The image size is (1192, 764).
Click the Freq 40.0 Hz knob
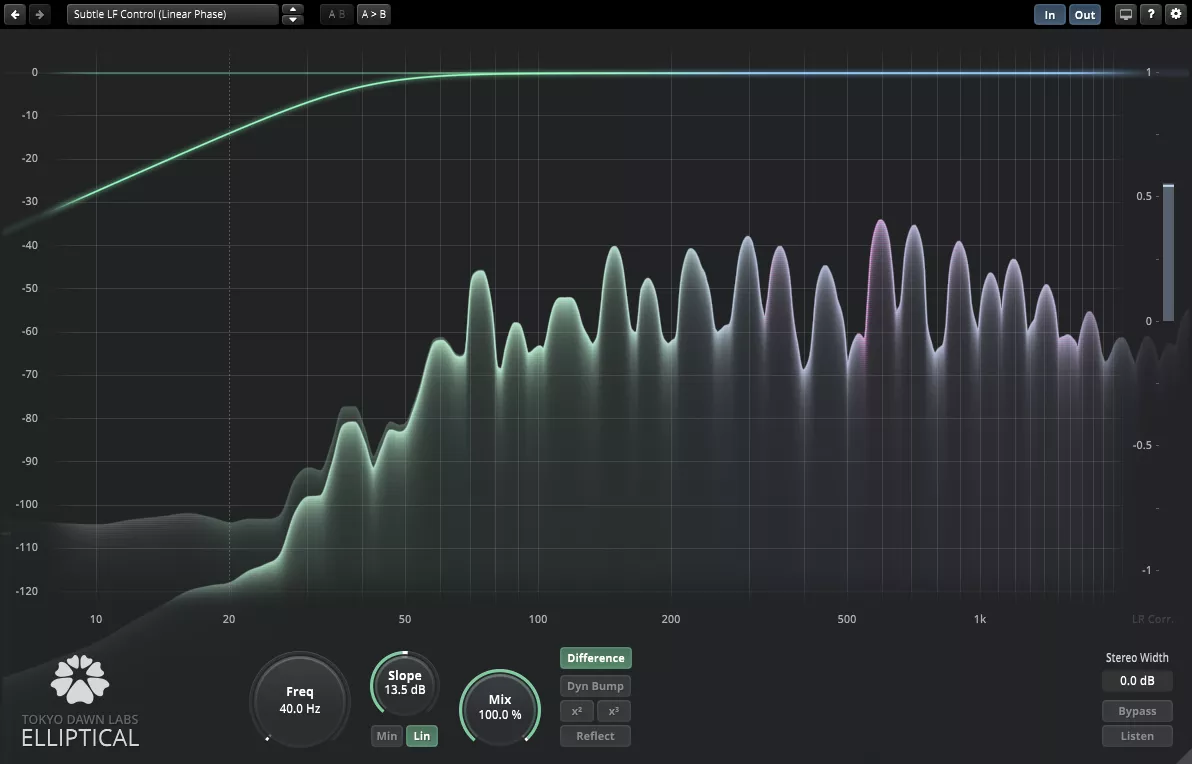(x=300, y=700)
